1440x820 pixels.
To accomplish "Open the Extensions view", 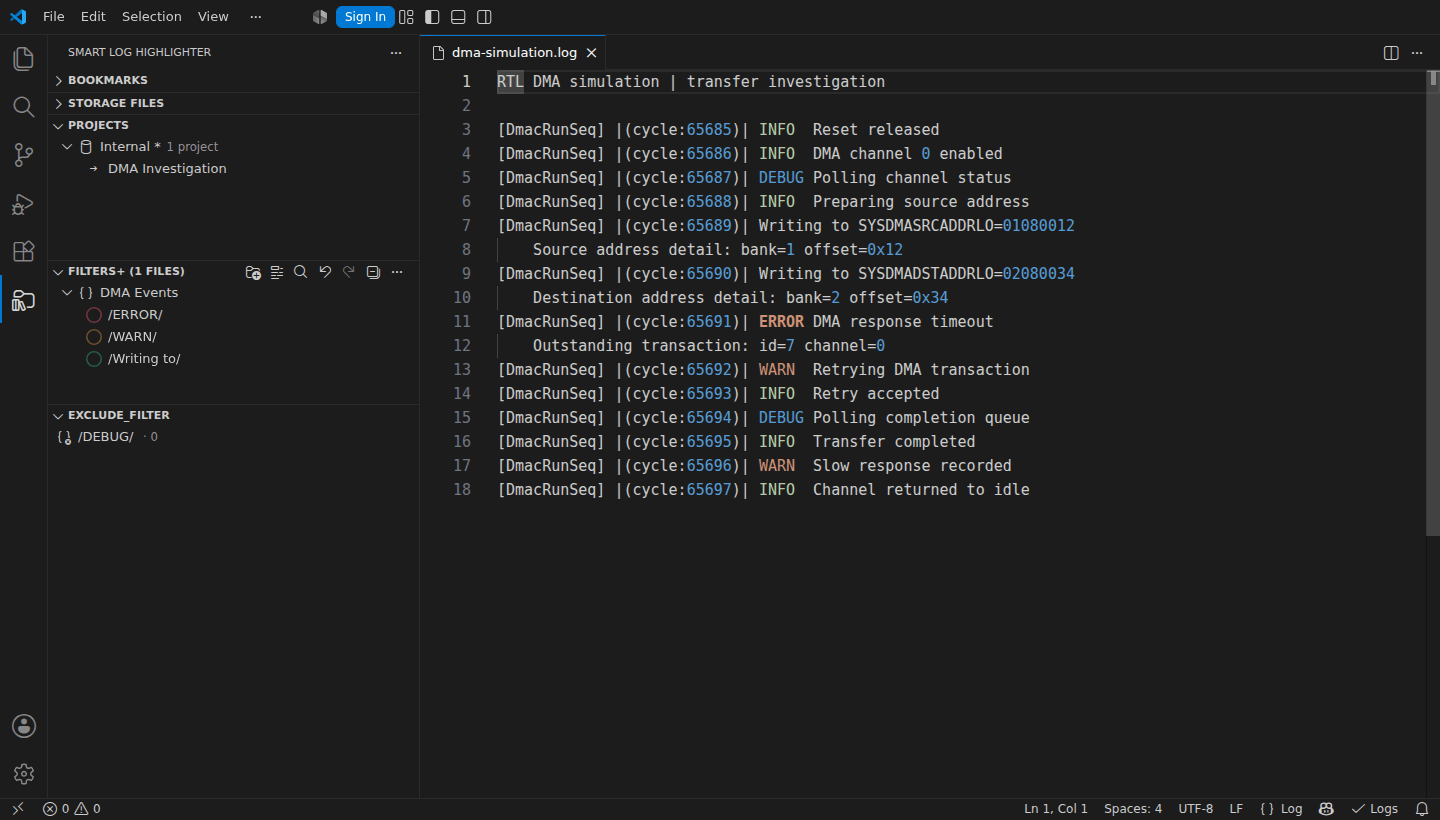I will click(x=24, y=251).
